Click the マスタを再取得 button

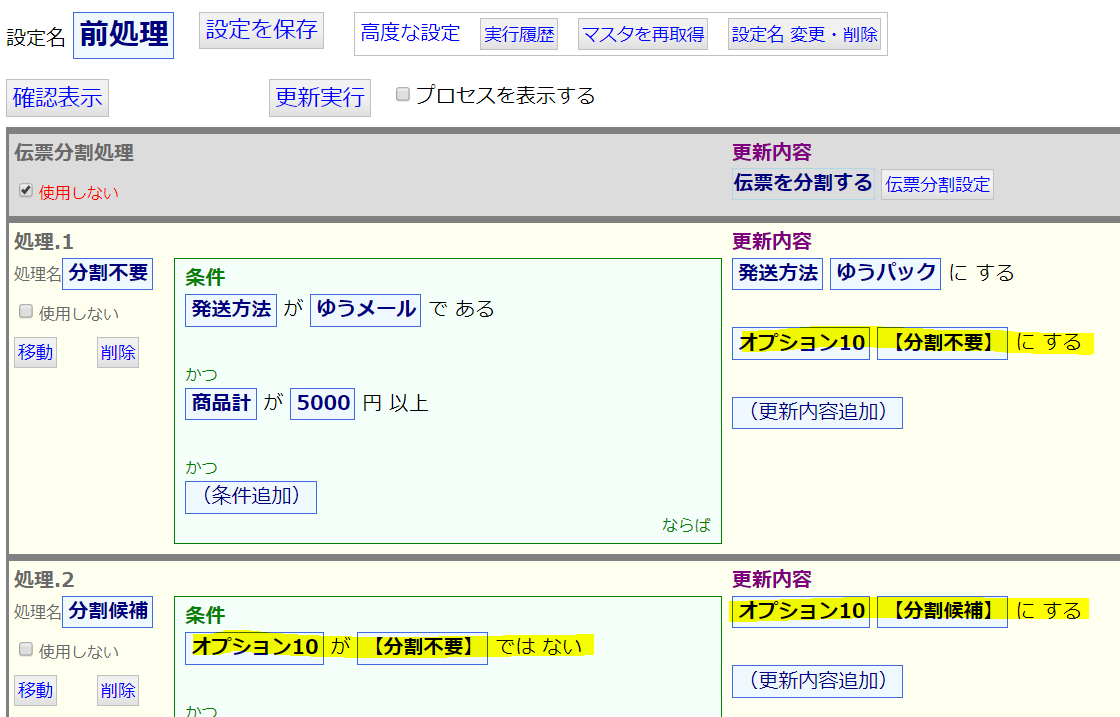coord(643,34)
